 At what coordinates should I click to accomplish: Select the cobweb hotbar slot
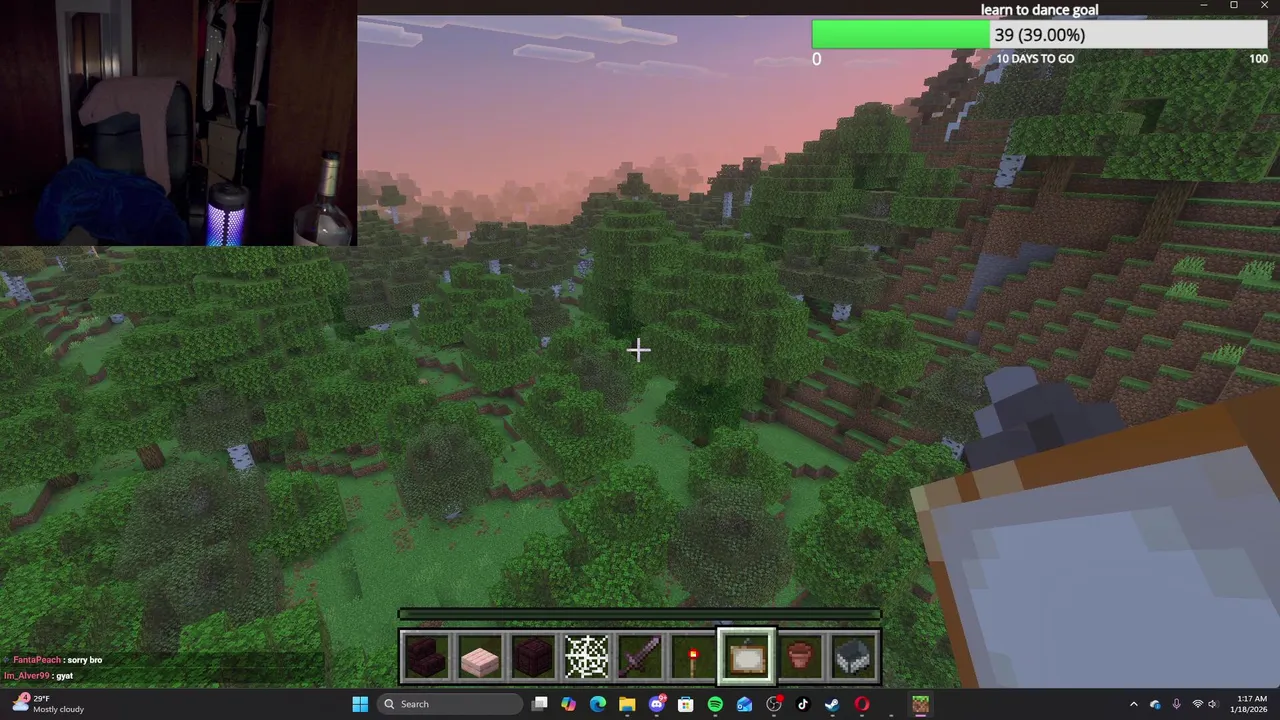coord(586,657)
